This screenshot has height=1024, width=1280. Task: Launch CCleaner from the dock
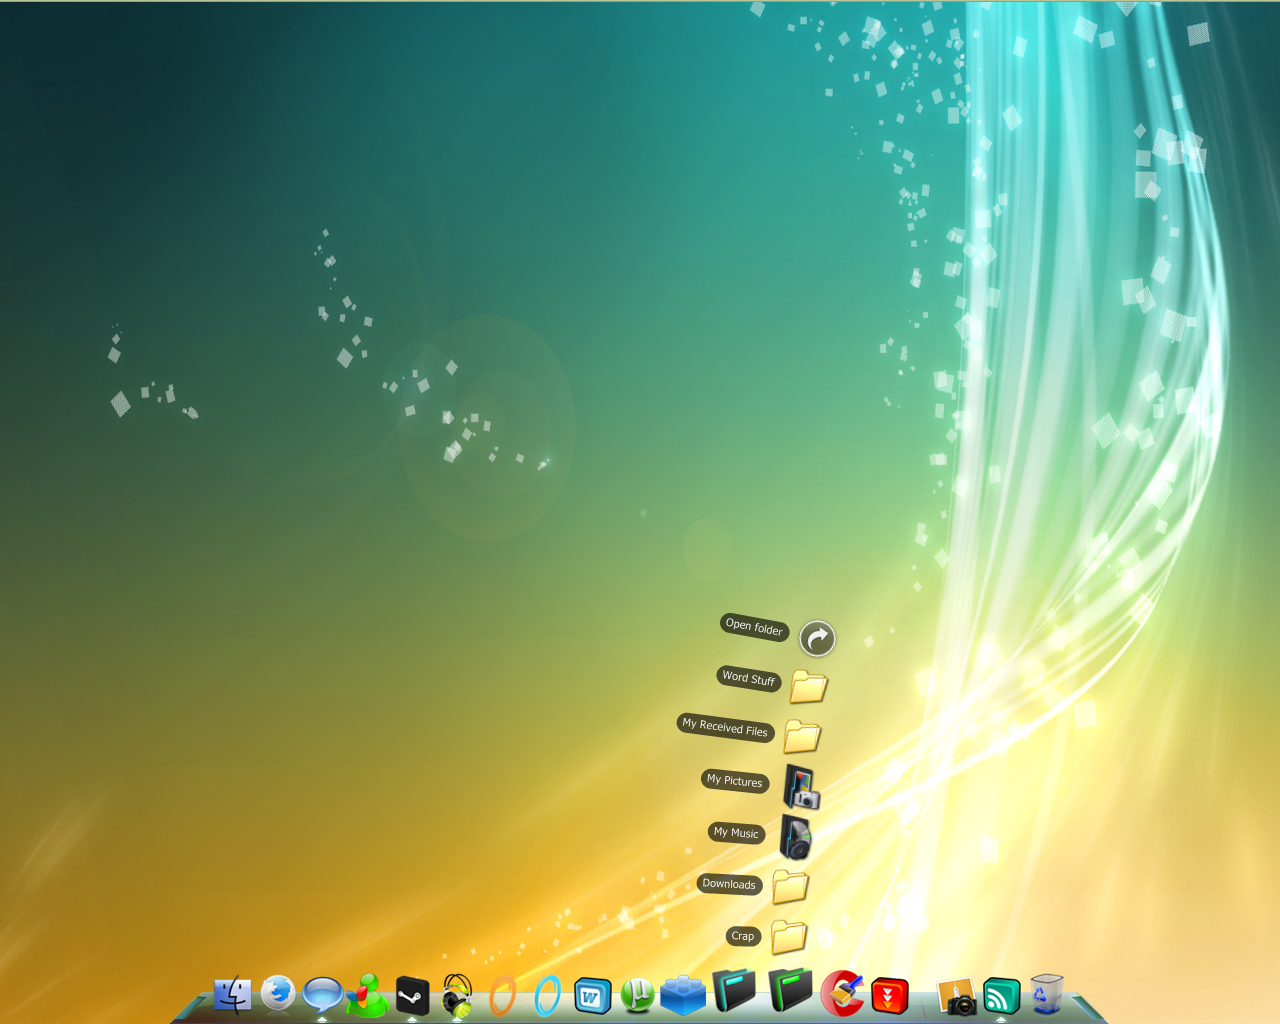pos(843,994)
